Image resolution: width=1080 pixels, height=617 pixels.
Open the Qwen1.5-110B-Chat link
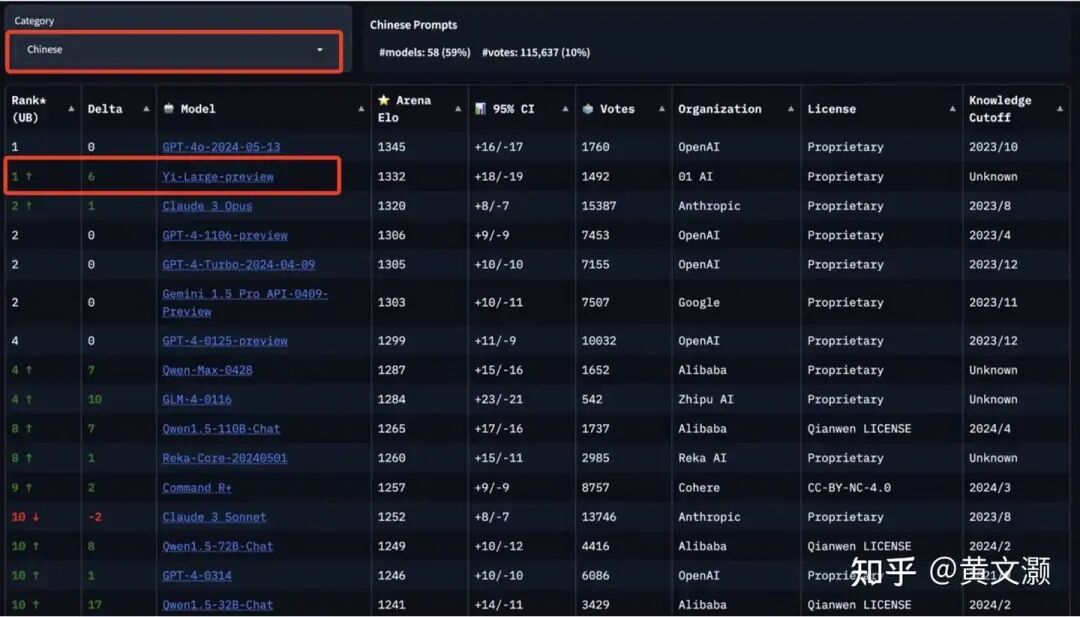point(221,428)
